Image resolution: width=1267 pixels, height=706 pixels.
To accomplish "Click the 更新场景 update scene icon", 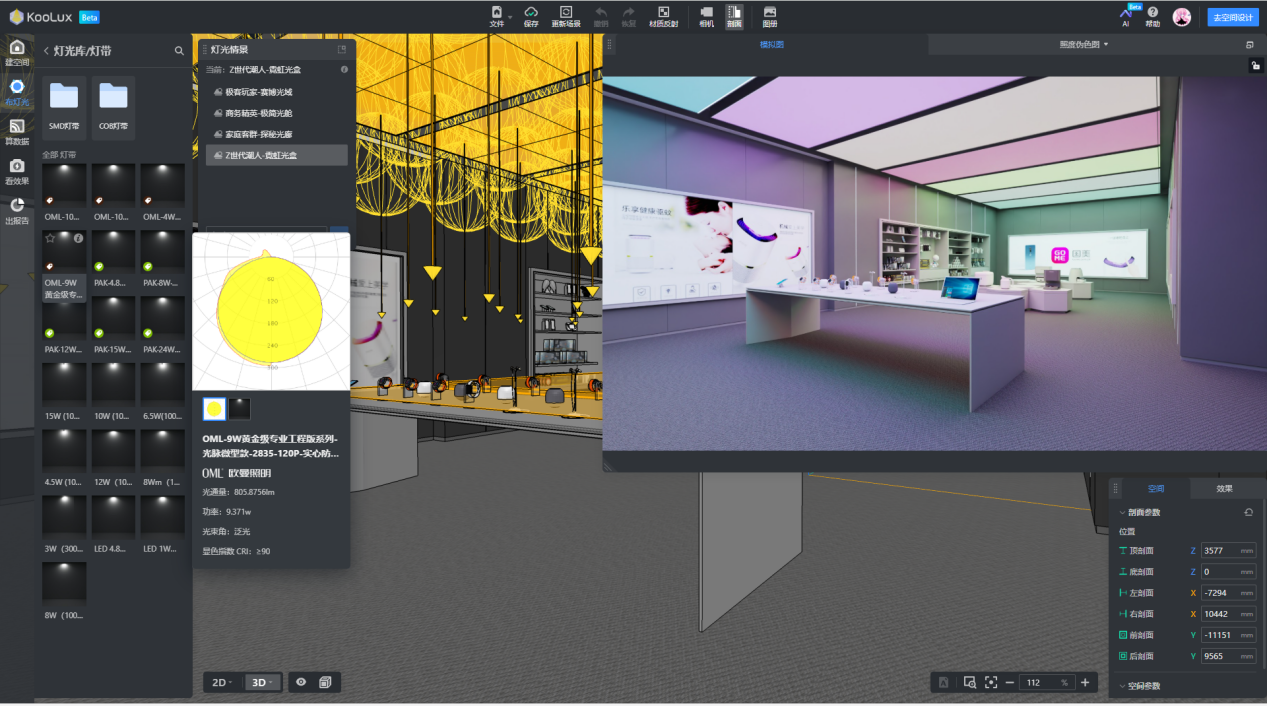I will click(x=565, y=13).
